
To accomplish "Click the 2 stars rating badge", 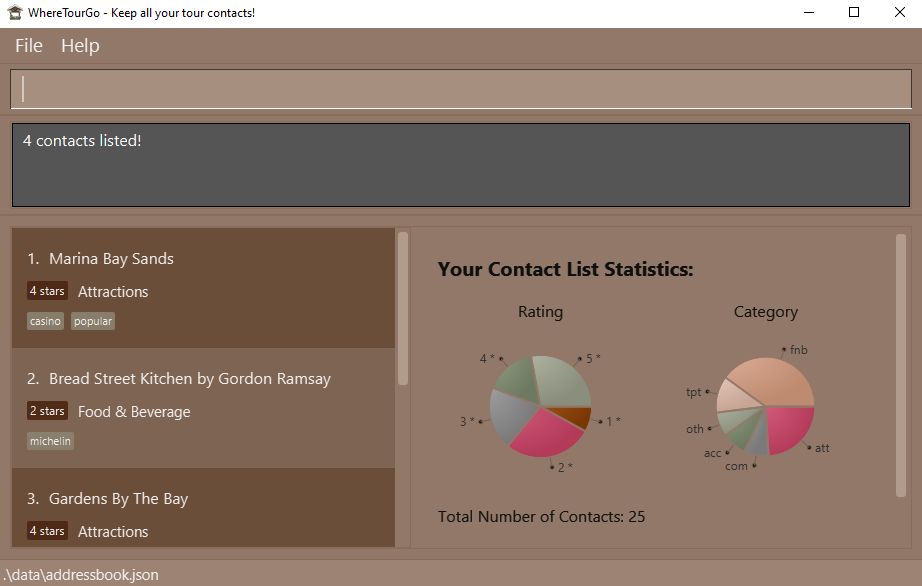I will (47, 411).
